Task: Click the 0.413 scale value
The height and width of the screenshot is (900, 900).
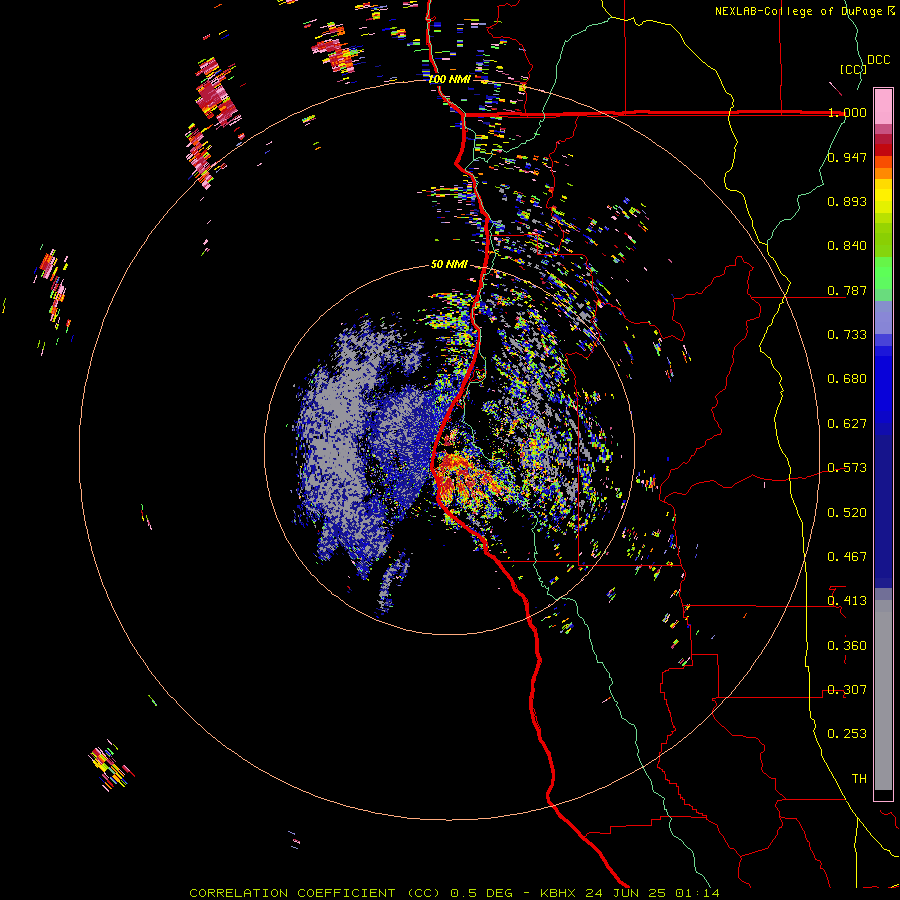Action: click(847, 601)
